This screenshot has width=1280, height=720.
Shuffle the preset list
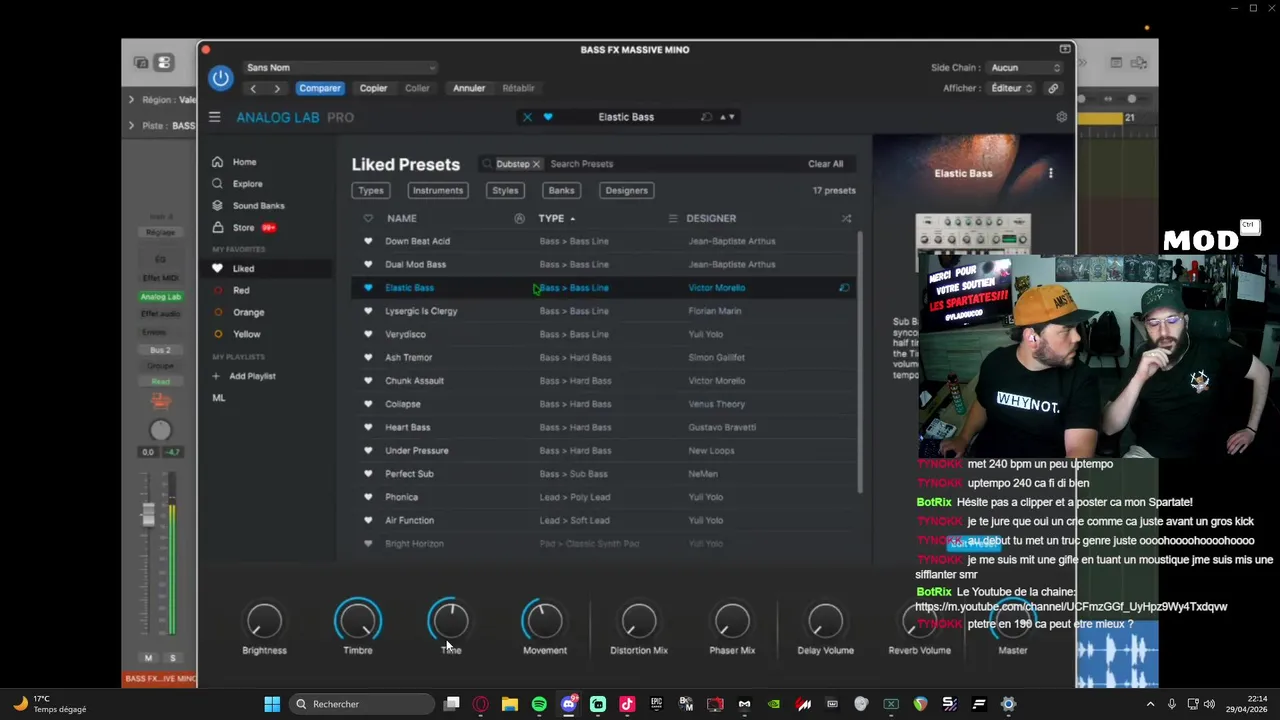[846, 218]
